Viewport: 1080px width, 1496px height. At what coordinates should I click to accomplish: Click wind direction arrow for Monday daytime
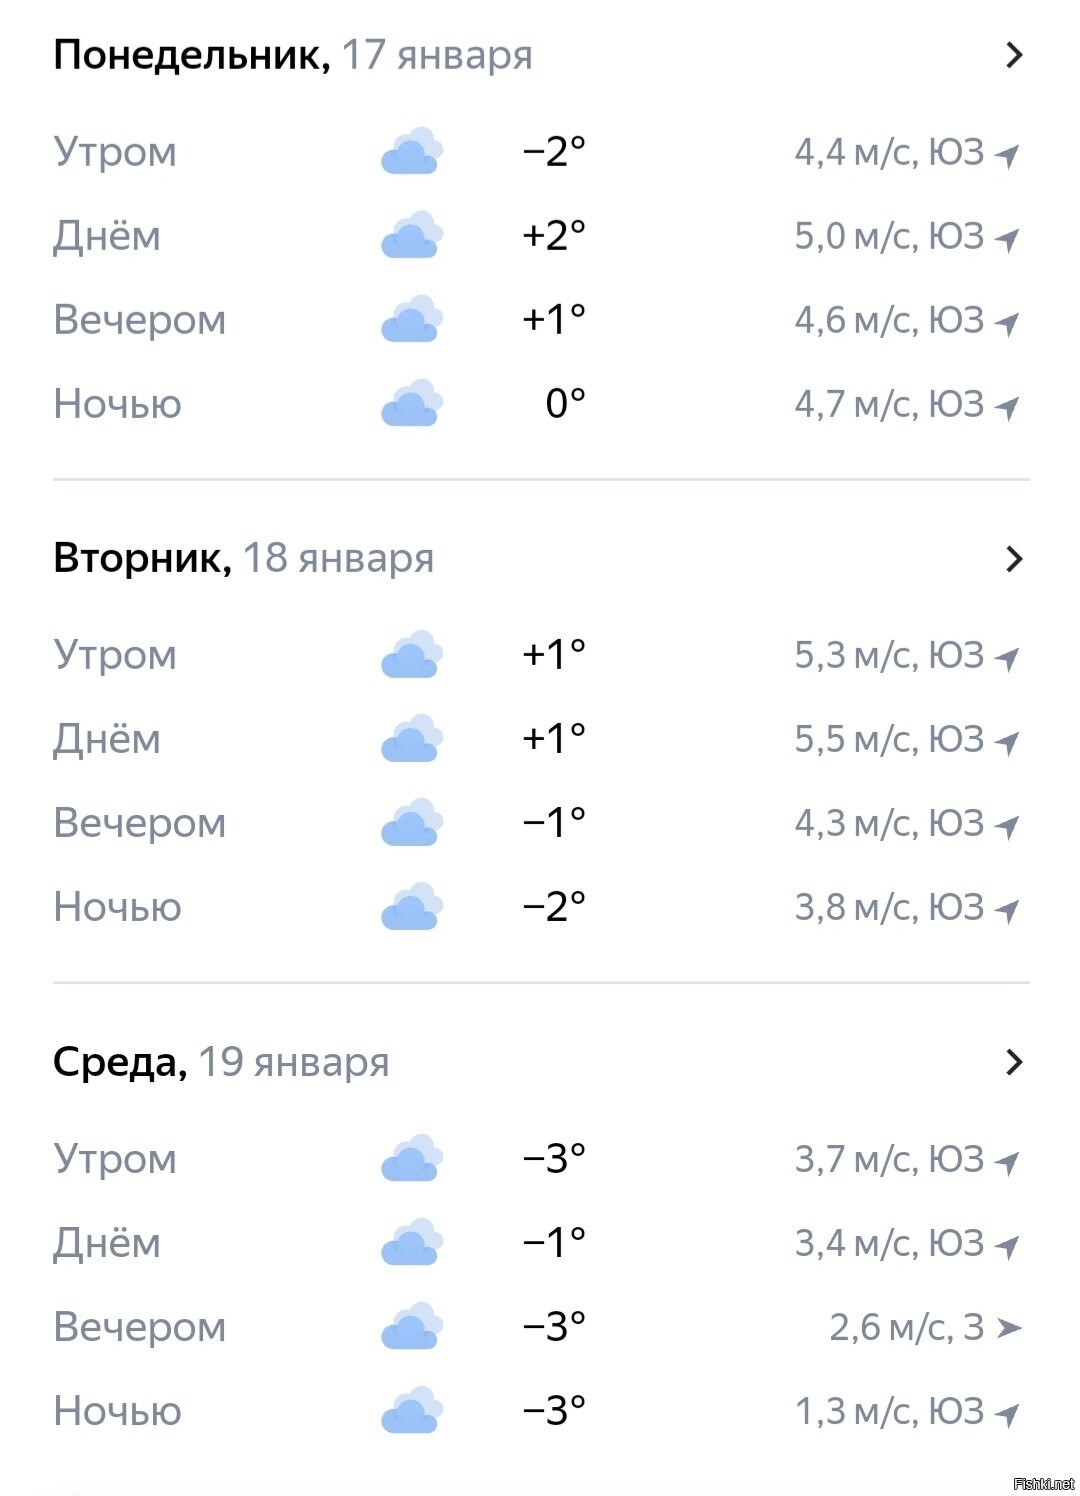[x=1008, y=239]
